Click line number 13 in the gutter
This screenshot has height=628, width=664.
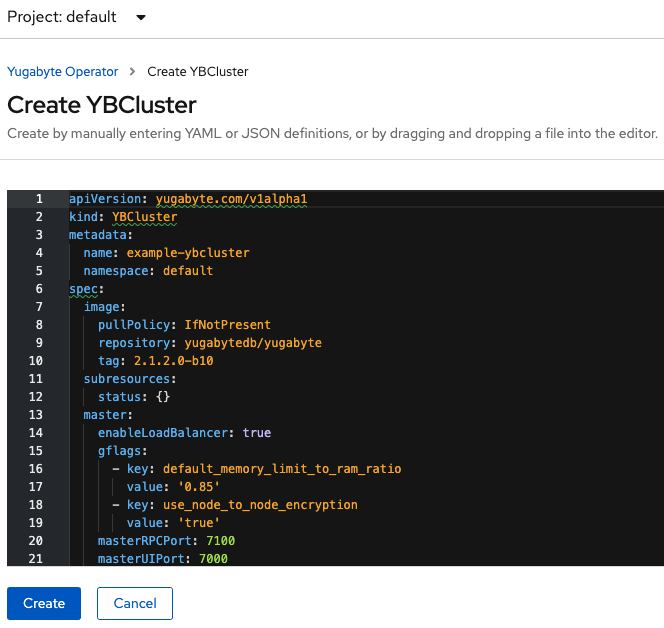[36, 415]
